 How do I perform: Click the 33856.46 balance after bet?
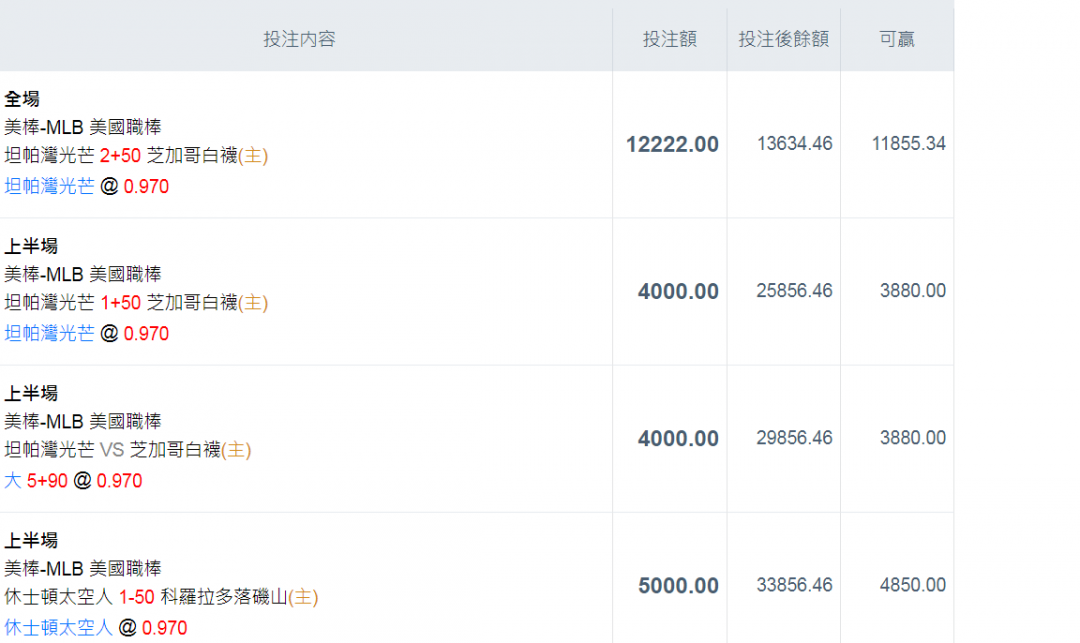(794, 584)
